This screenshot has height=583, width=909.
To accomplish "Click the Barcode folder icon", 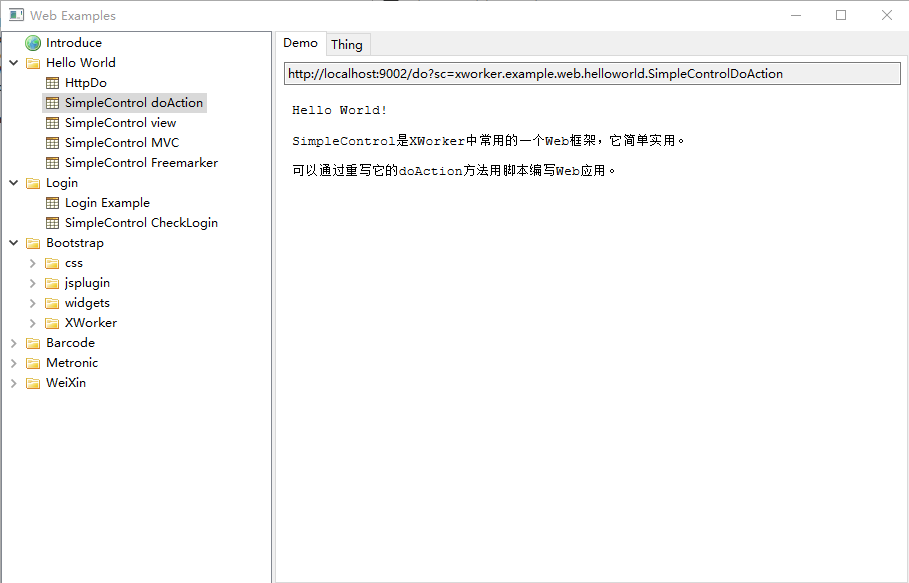I will pyautogui.click(x=33, y=343).
